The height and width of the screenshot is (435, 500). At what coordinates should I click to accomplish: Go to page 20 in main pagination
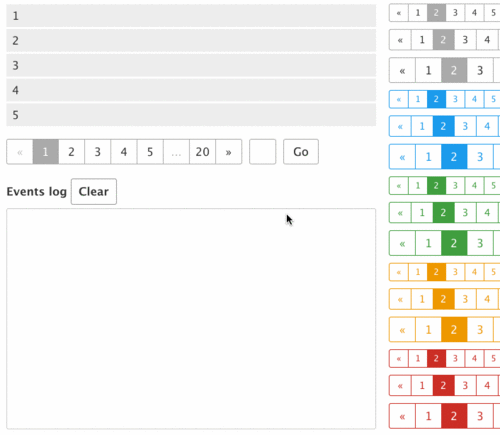point(202,152)
